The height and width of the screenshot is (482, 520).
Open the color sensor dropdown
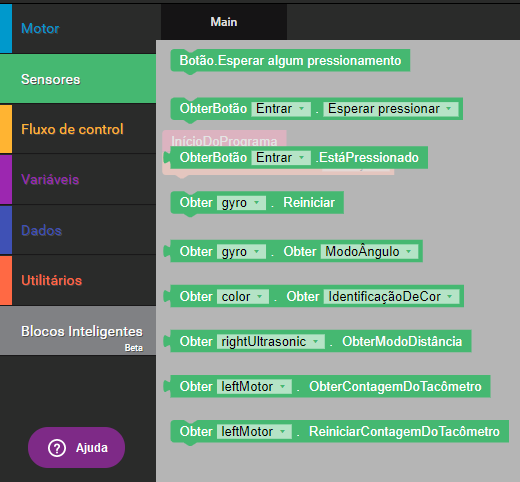243,297
